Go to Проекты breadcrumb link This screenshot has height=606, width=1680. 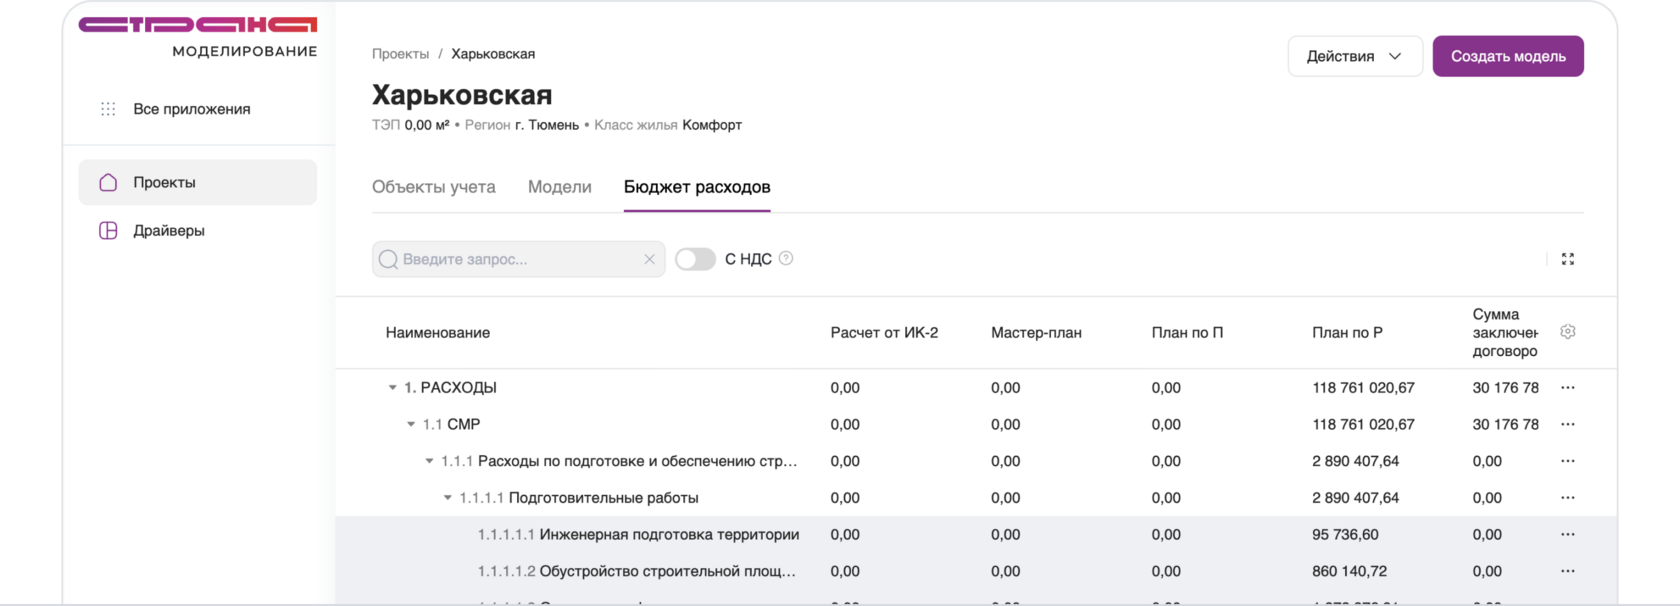click(400, 54)
